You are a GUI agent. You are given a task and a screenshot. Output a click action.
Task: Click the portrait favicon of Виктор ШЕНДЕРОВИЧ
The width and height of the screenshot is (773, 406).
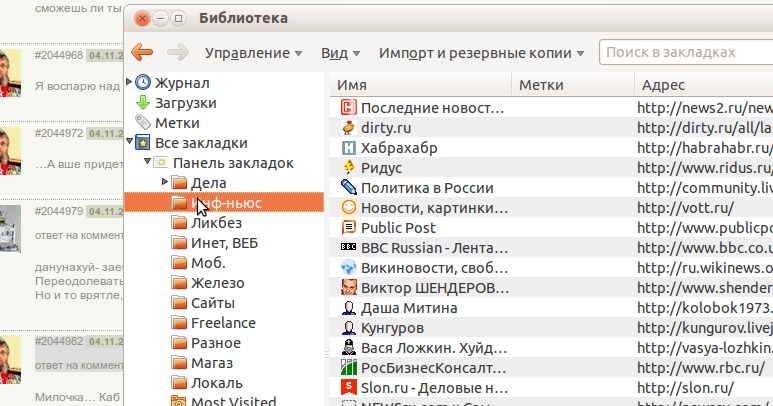click(x=349, y=287)
